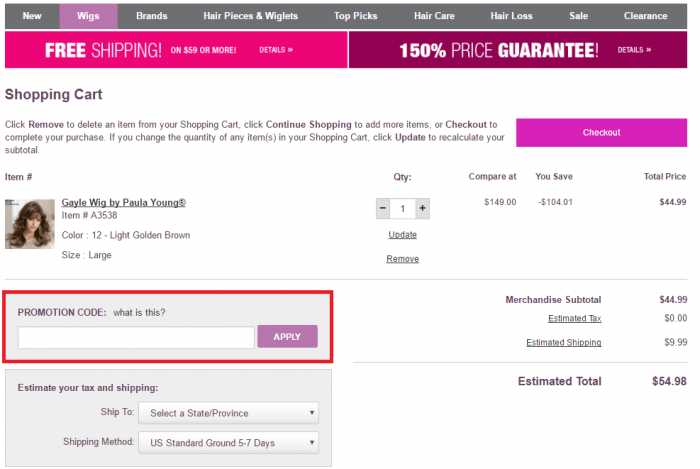Open the Estimated Shipping link
700x469 pixels.
[x=564, y=343]
